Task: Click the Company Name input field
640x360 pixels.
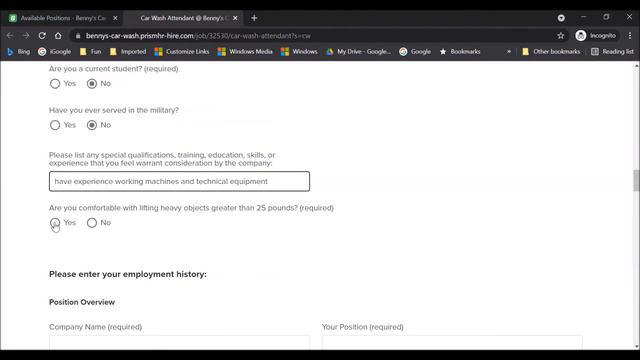Action: pyautogui.click(x=180, y=342)
